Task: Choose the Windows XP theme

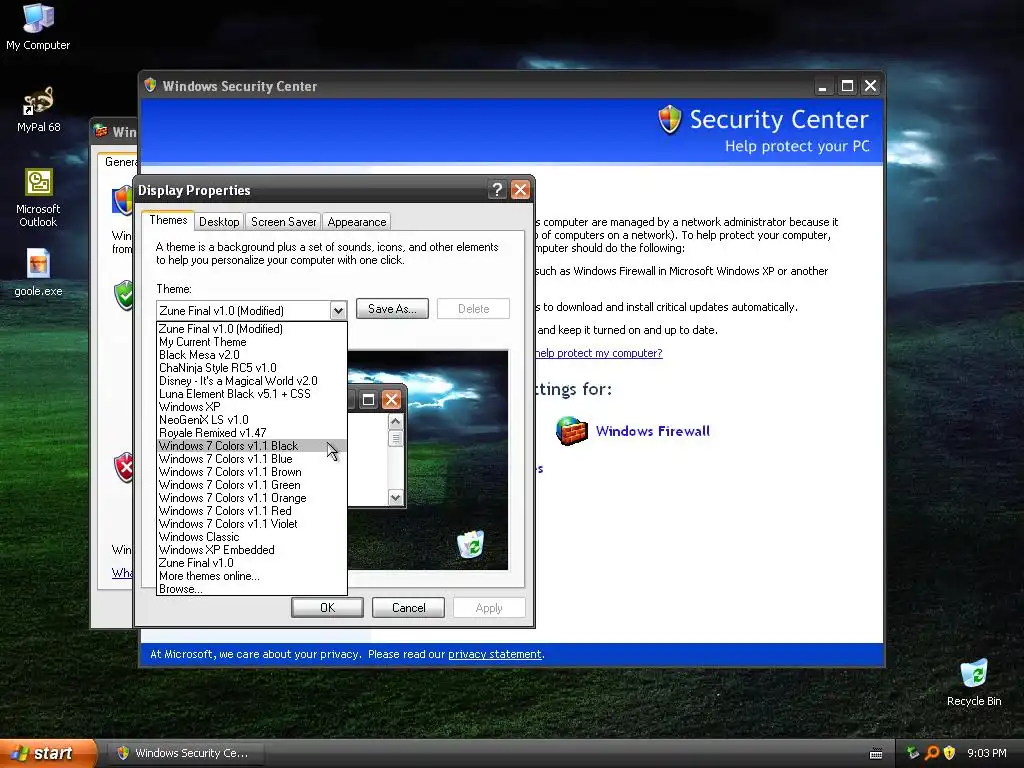Action: point(251,407)
